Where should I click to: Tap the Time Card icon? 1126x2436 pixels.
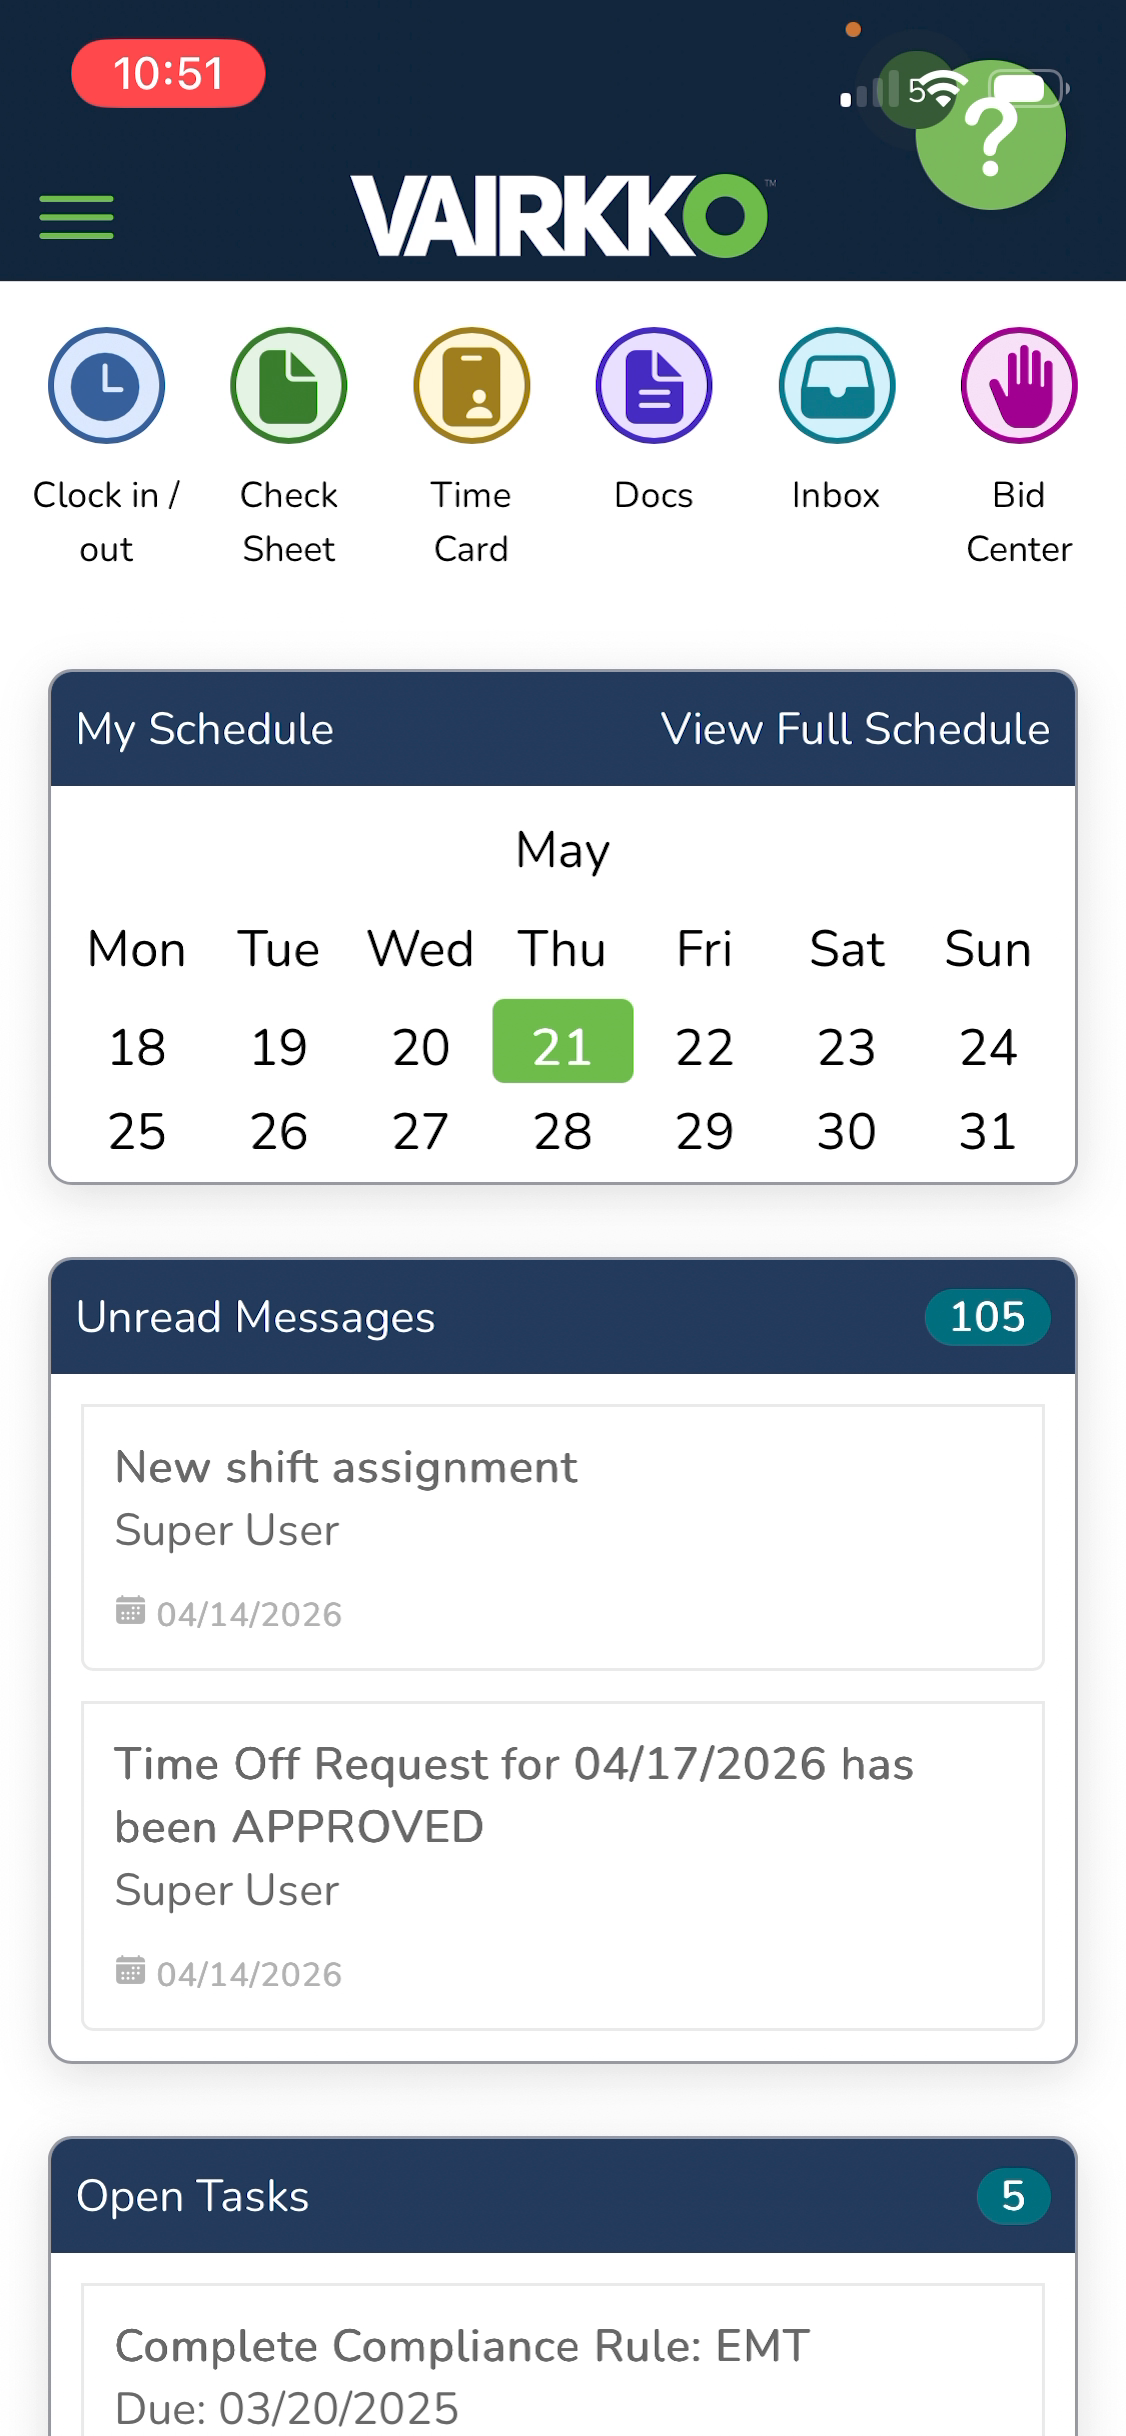click(471, 385)
